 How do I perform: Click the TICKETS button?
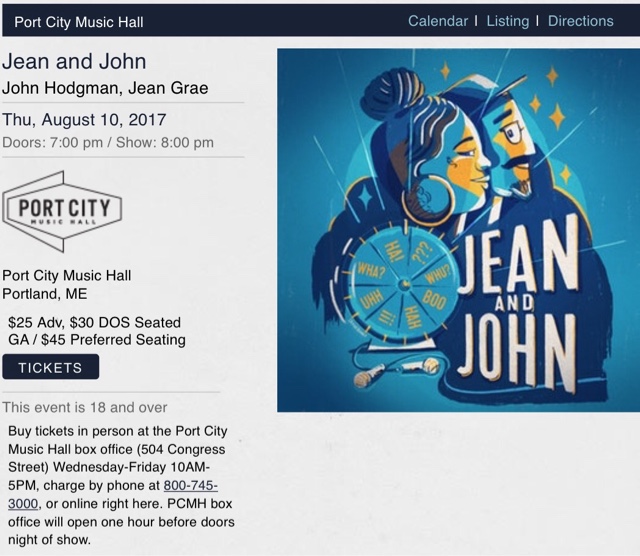coord(51,367)
